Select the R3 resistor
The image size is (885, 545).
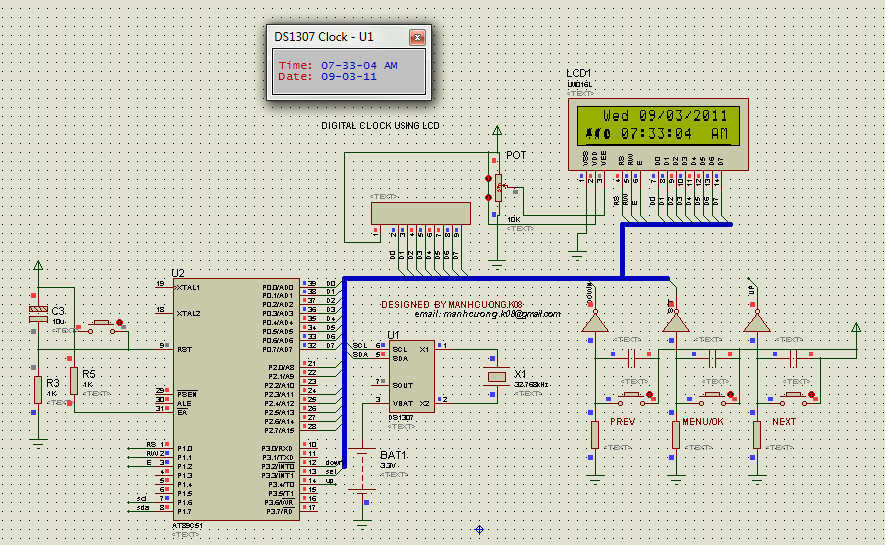[38, 390]
